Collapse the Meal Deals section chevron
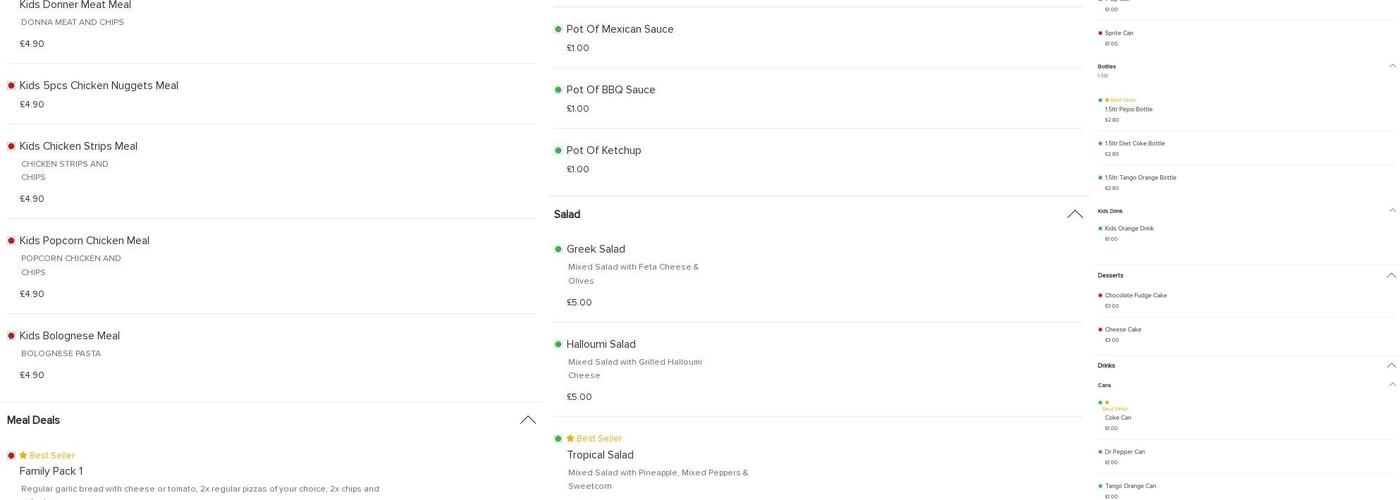Screen dimensions: 1400x500 coord(527,420)
